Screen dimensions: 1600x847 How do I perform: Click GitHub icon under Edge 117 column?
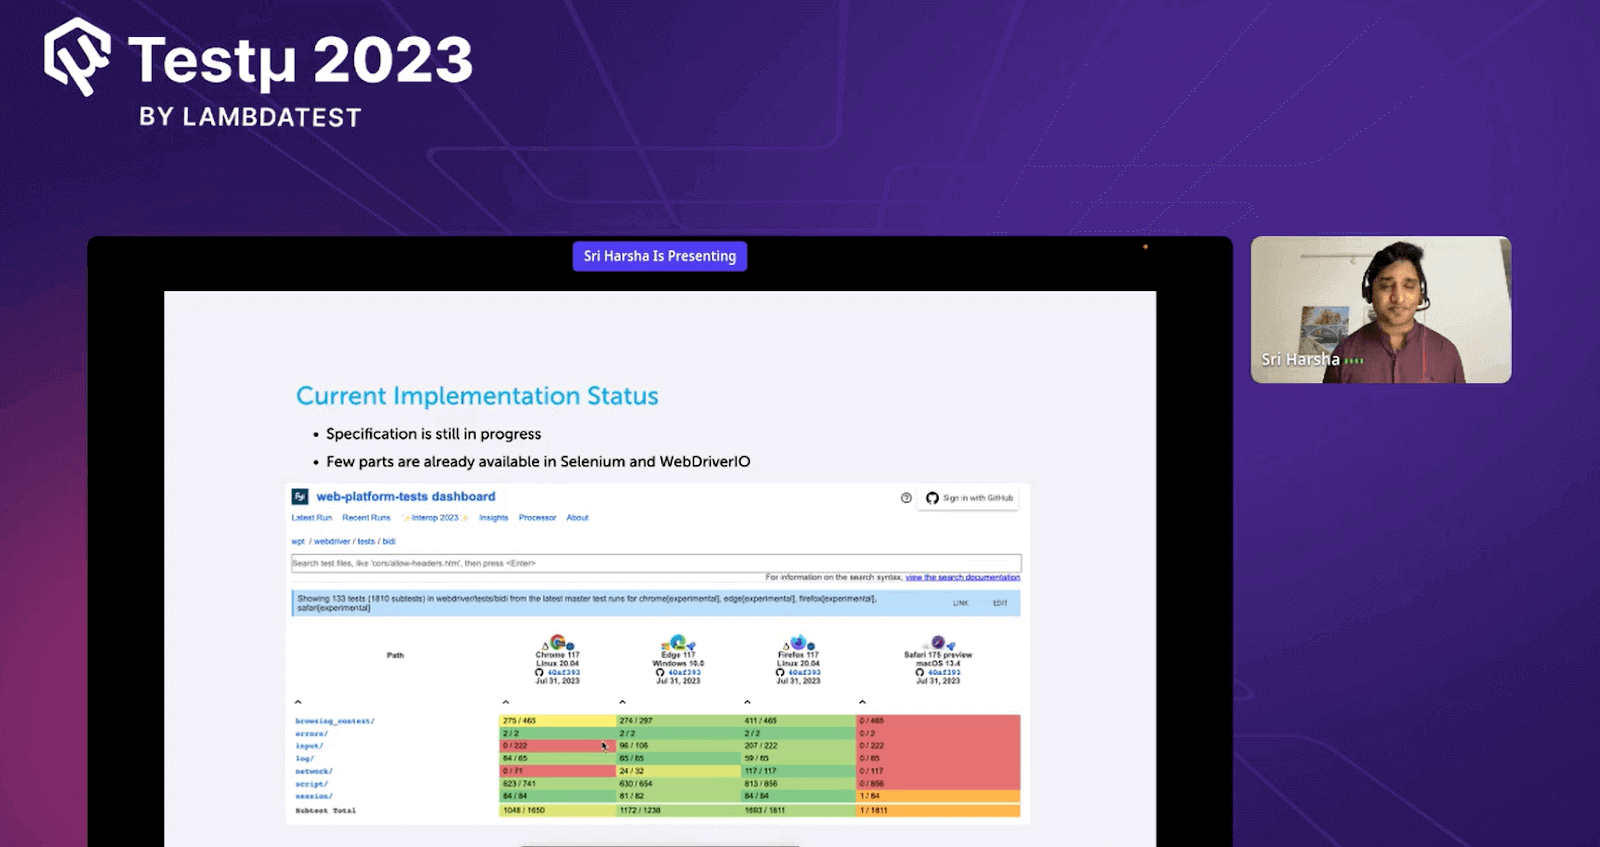coord(660,672)
